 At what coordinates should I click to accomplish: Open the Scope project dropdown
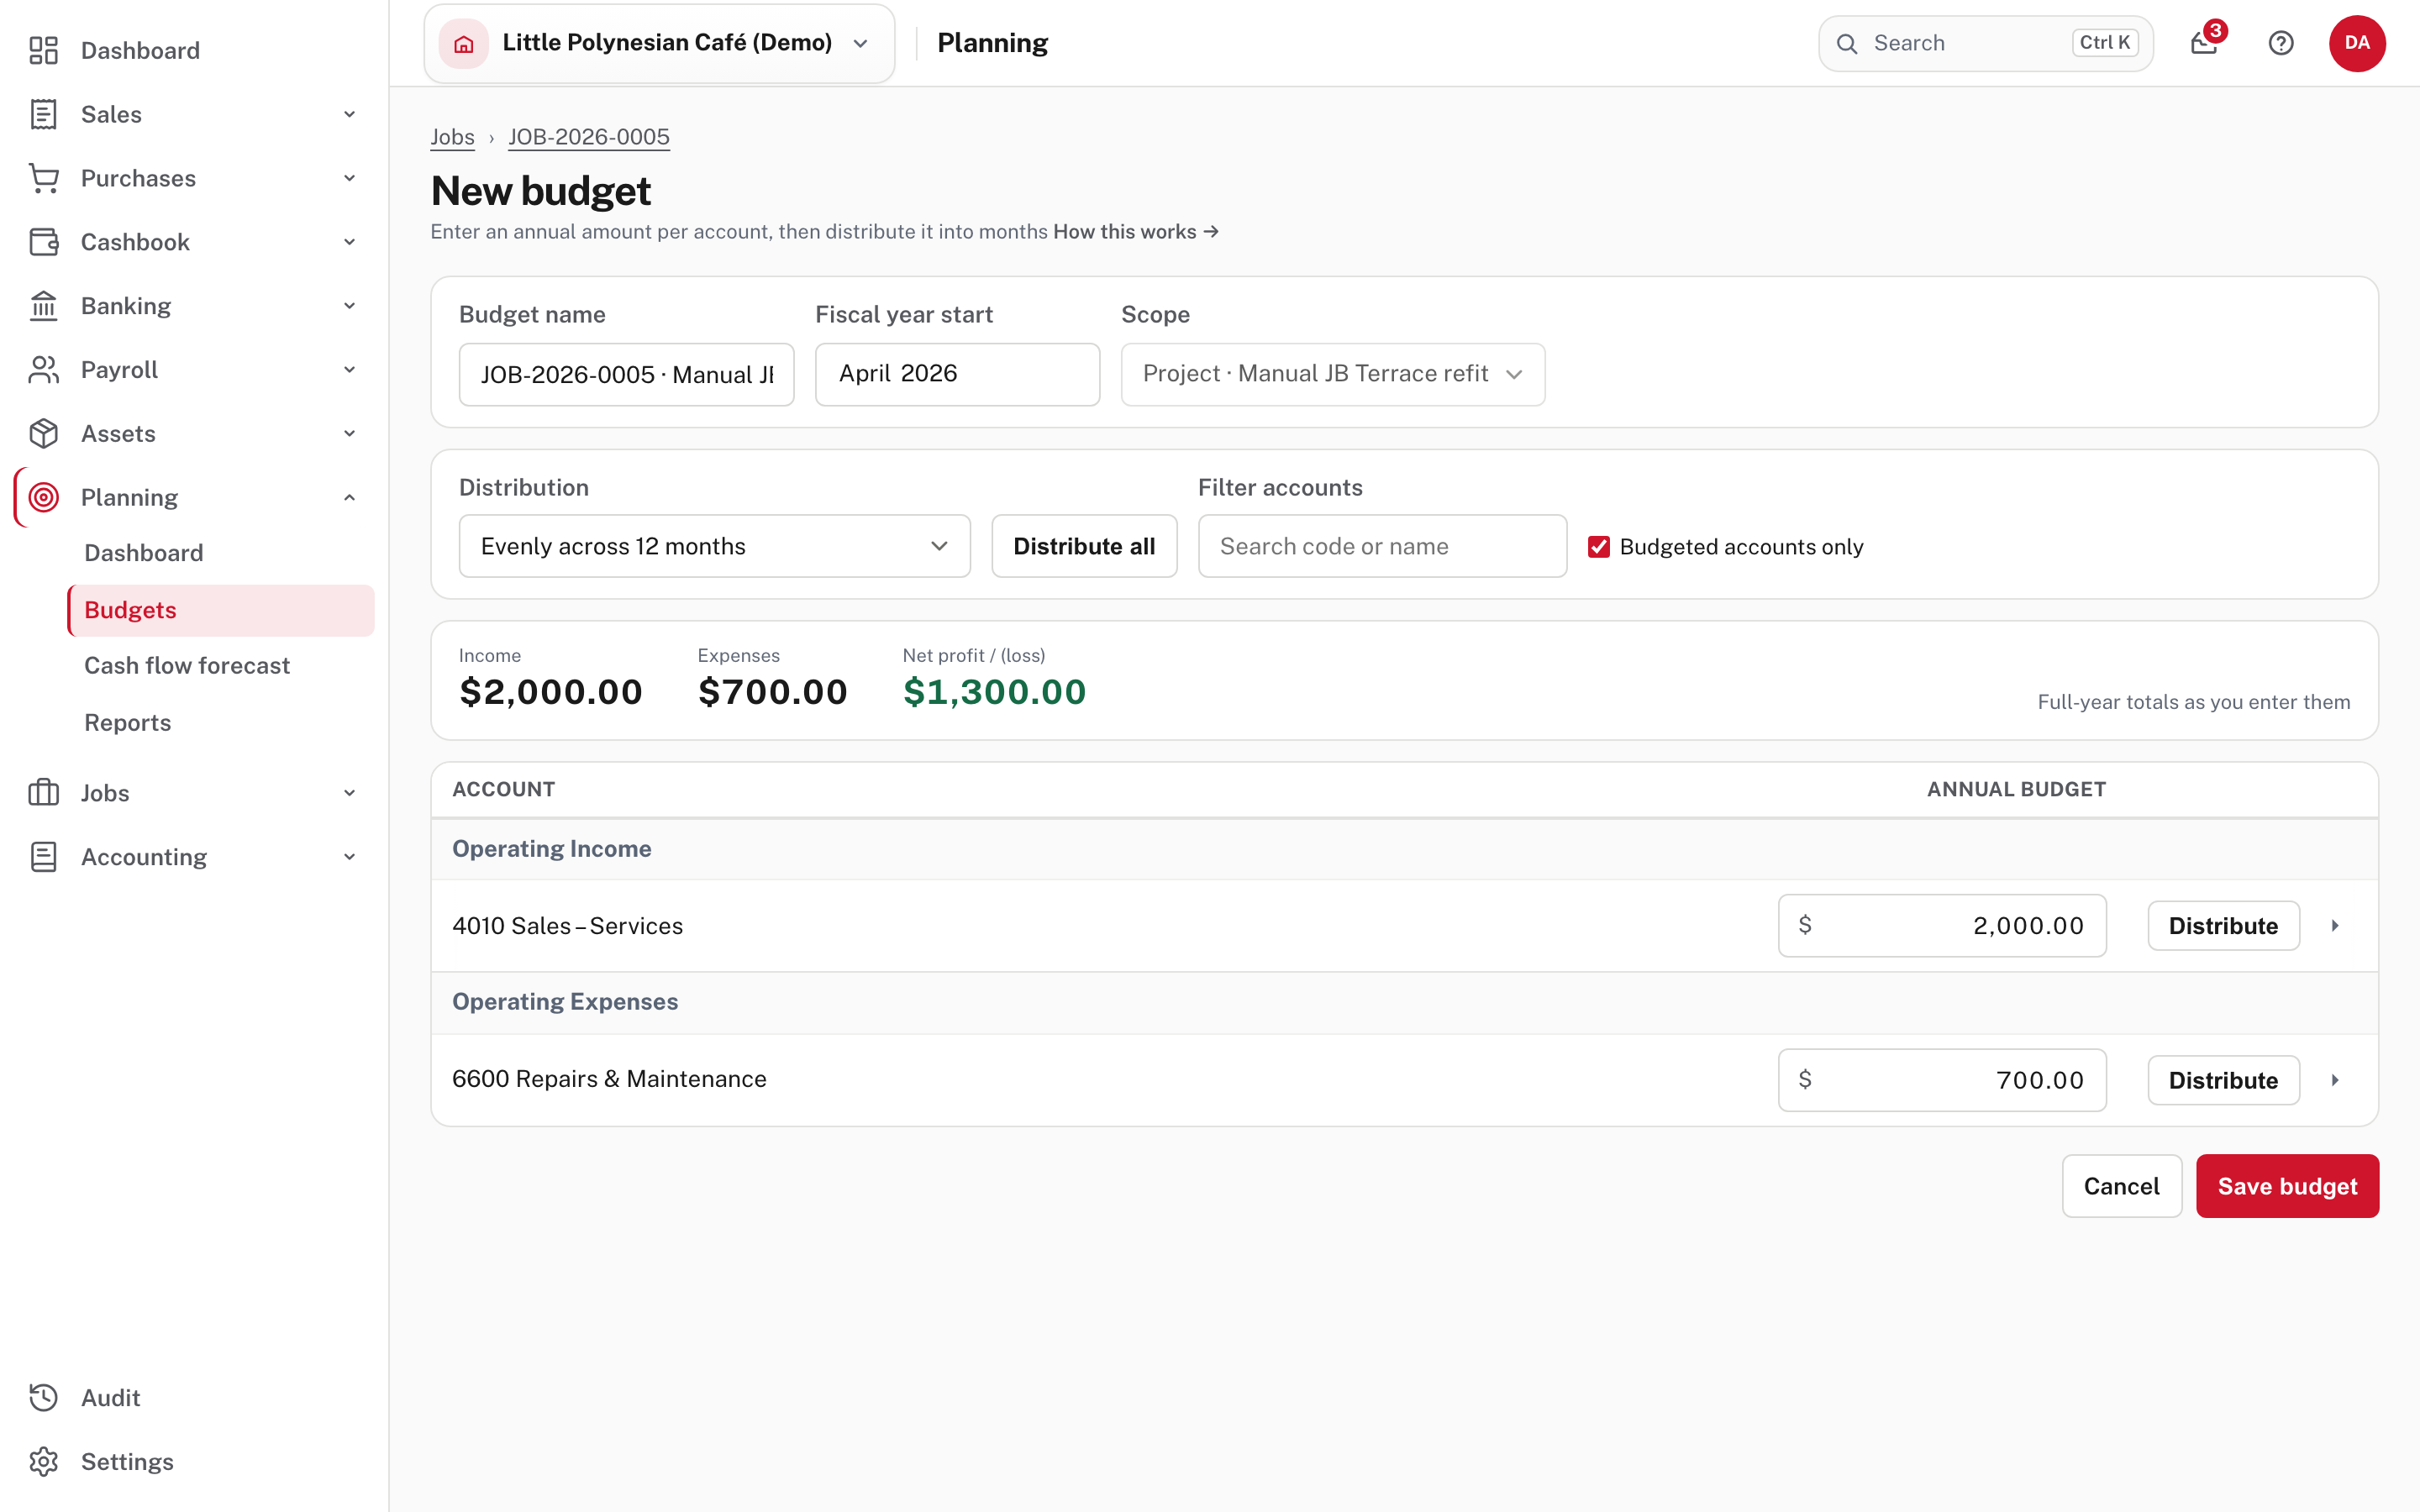pyautogui.click(x=1333, y=374)
